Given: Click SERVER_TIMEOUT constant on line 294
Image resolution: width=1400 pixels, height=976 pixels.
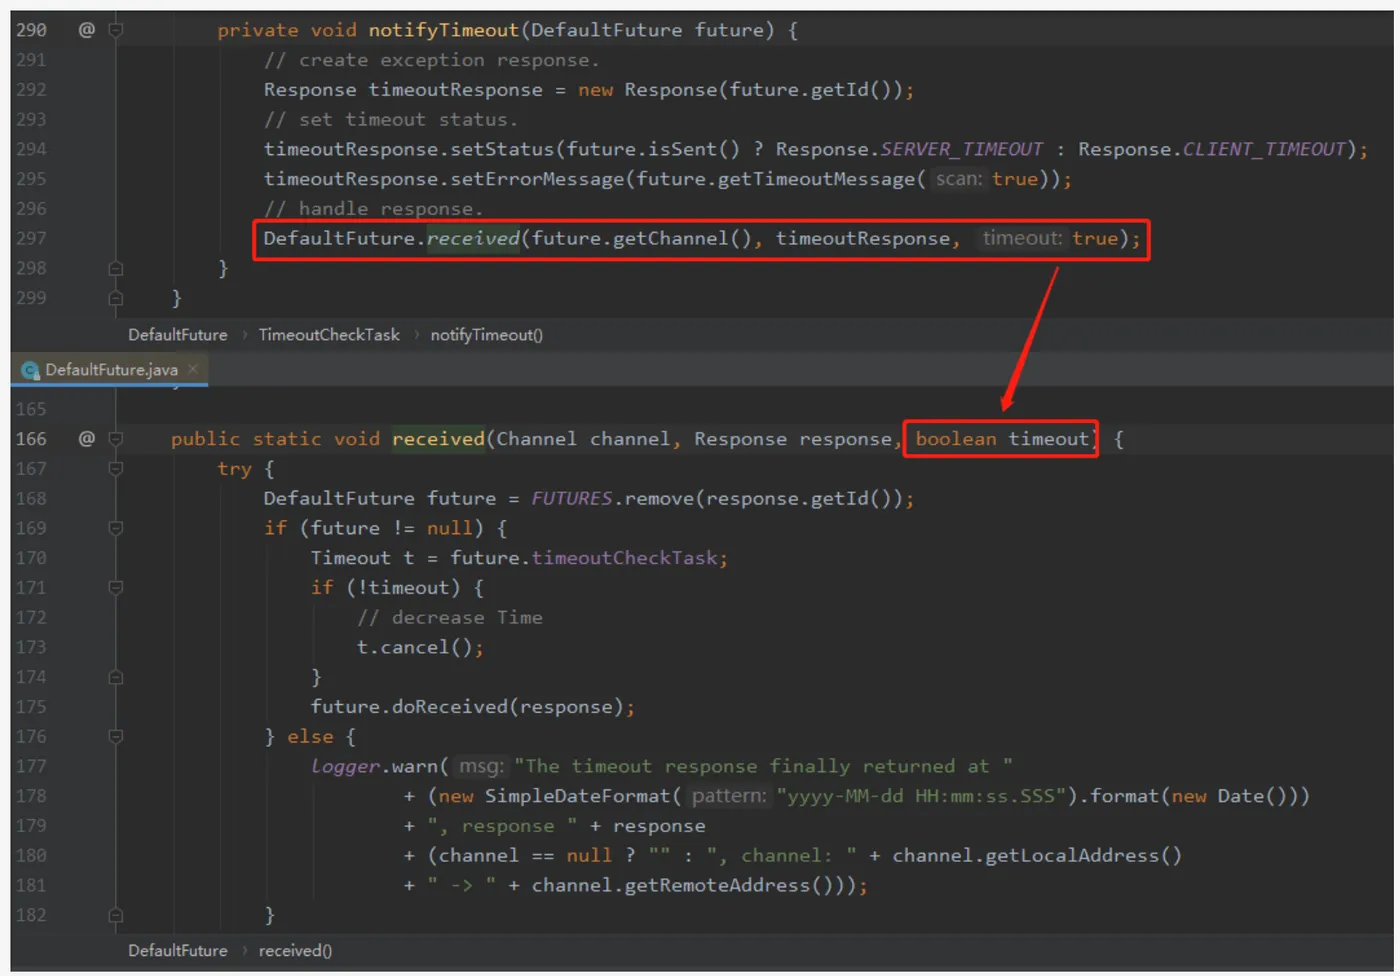Looking at the screenshot, I should pos(962,149).
